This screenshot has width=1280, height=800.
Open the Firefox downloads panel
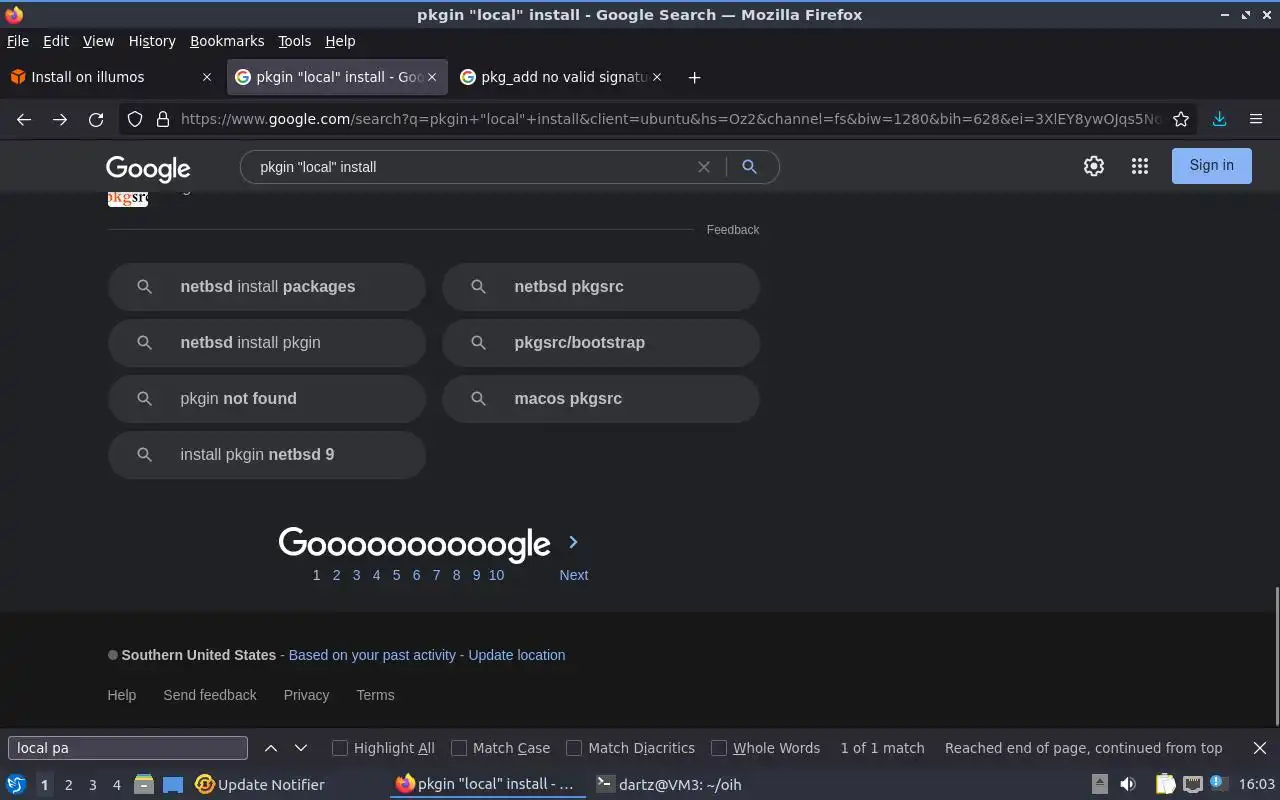1219,119
